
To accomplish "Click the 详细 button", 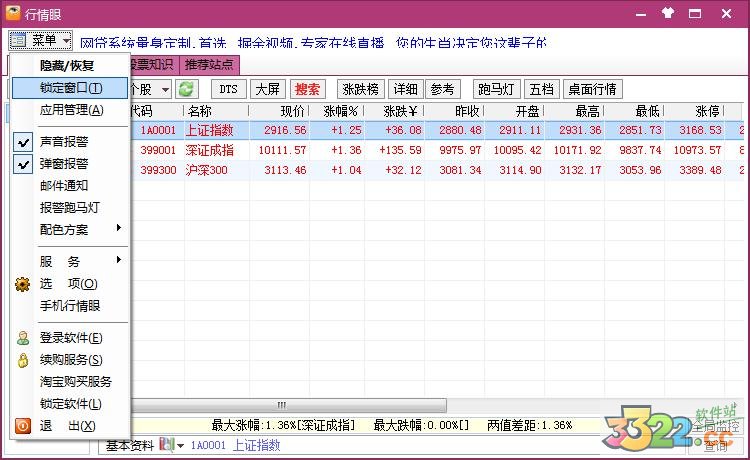I will (x=406, y=89).
